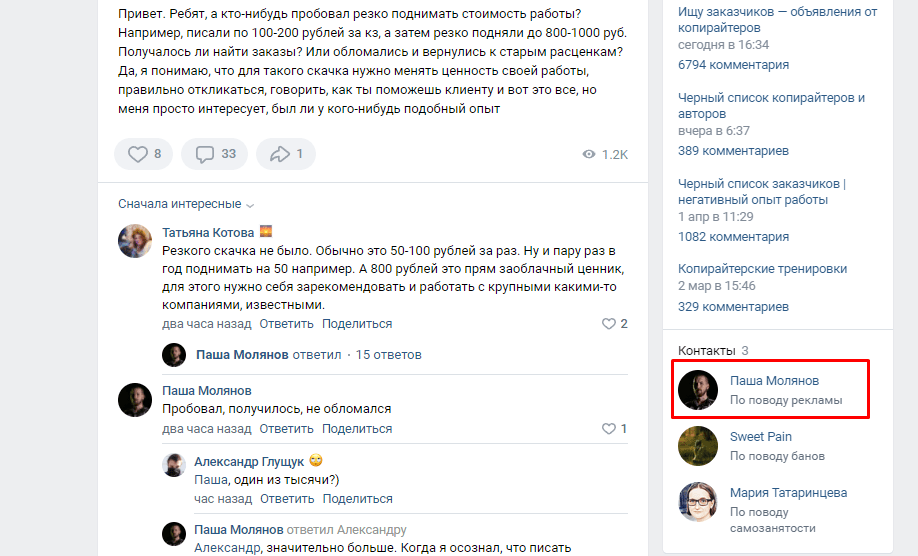The width and height of the screenshot is (918, 556).
Task: Open Александр Глущук's avatar in replies
Action: [x=174, y=464]
